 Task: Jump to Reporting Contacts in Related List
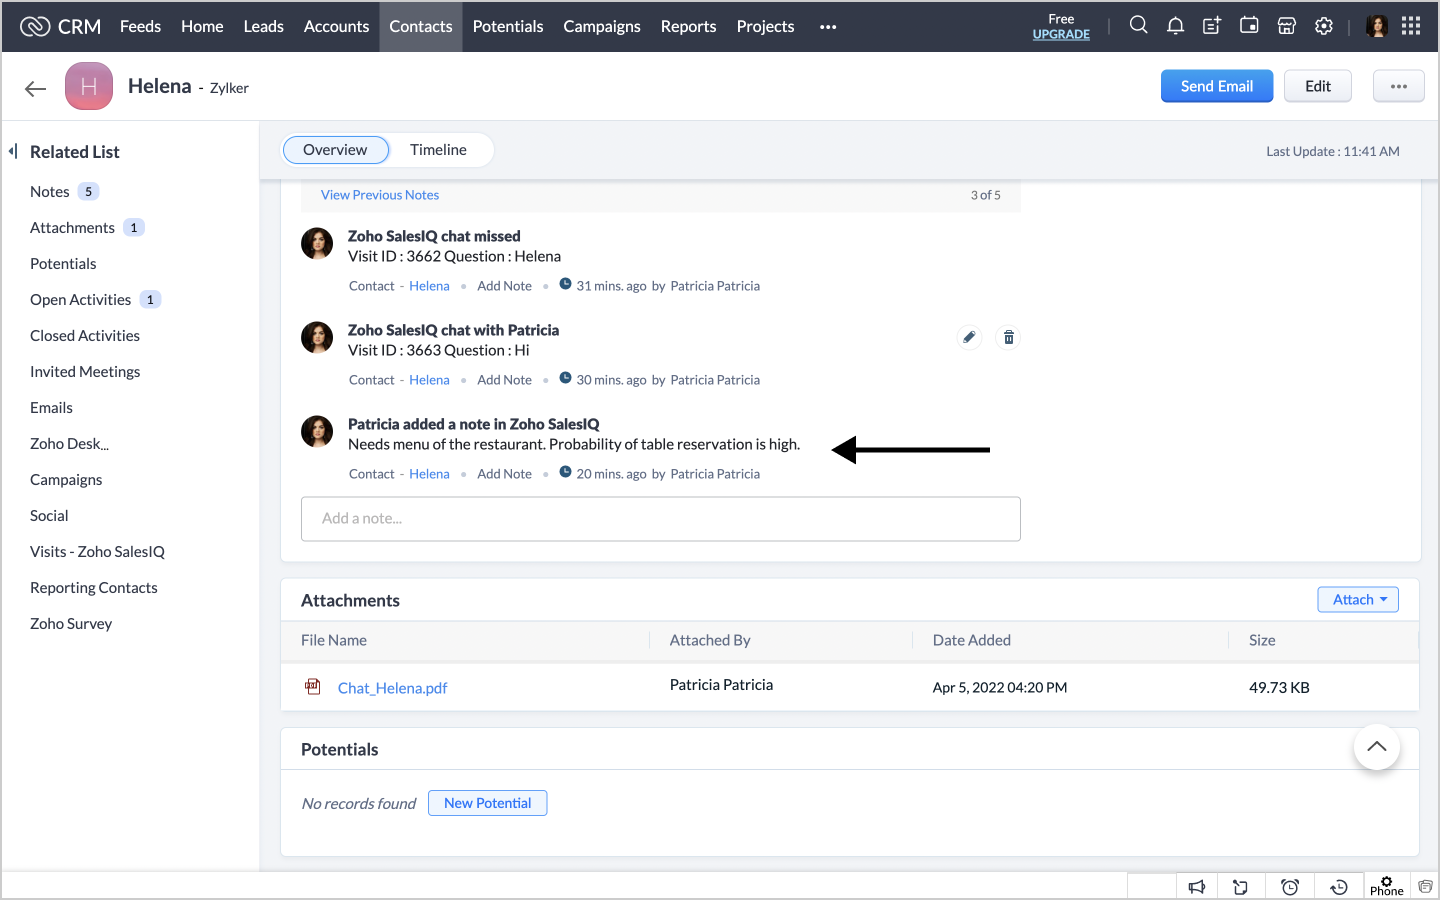(94, 588)
